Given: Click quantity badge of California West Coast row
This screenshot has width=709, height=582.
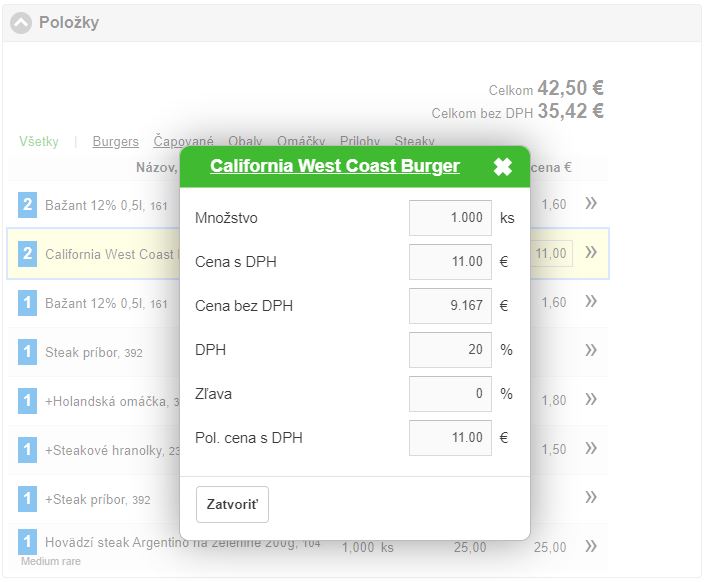Looking at the screenshot, I should (27, 254).
